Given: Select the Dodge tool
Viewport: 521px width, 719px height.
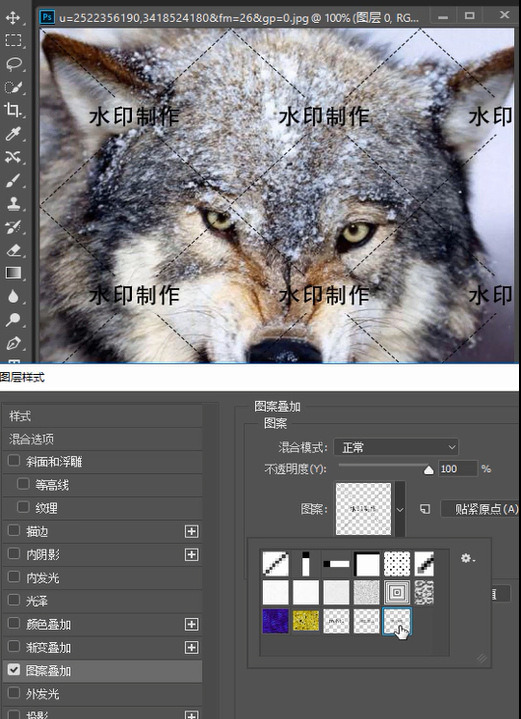Looking at the screenshot, I should tap(13, 320).
